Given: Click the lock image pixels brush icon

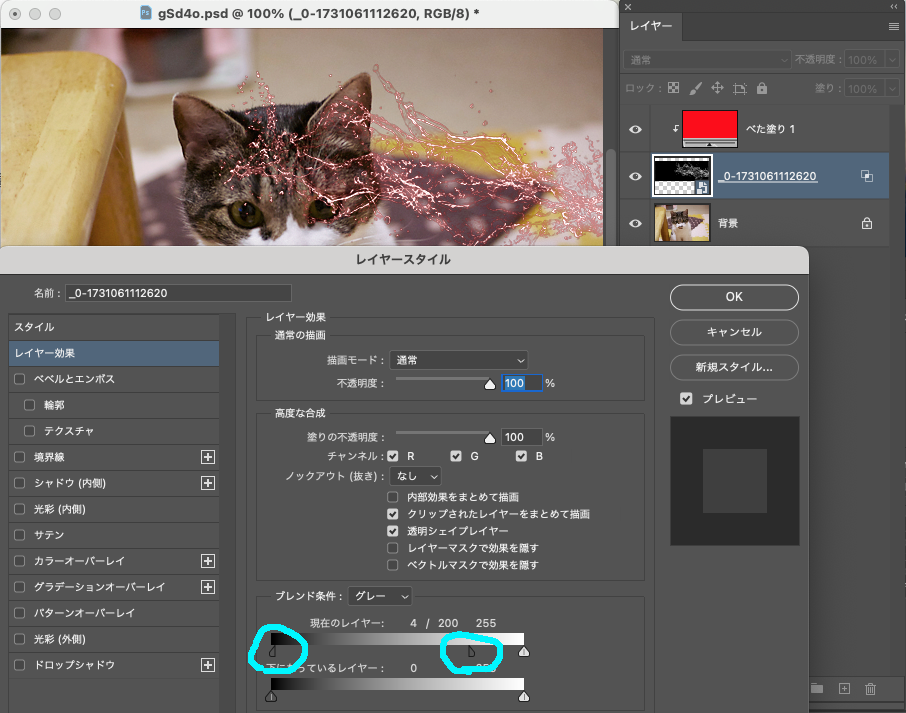Looking at the screenshot, I should click(693, 88).
